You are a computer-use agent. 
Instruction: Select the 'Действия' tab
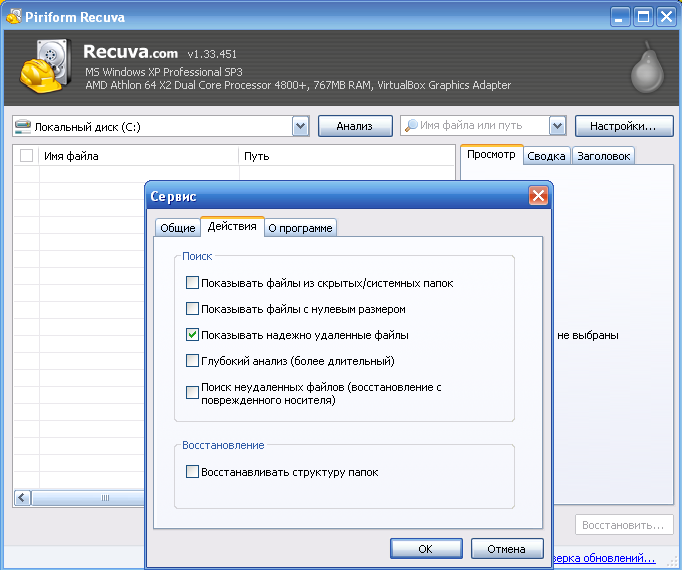[232, 227]
